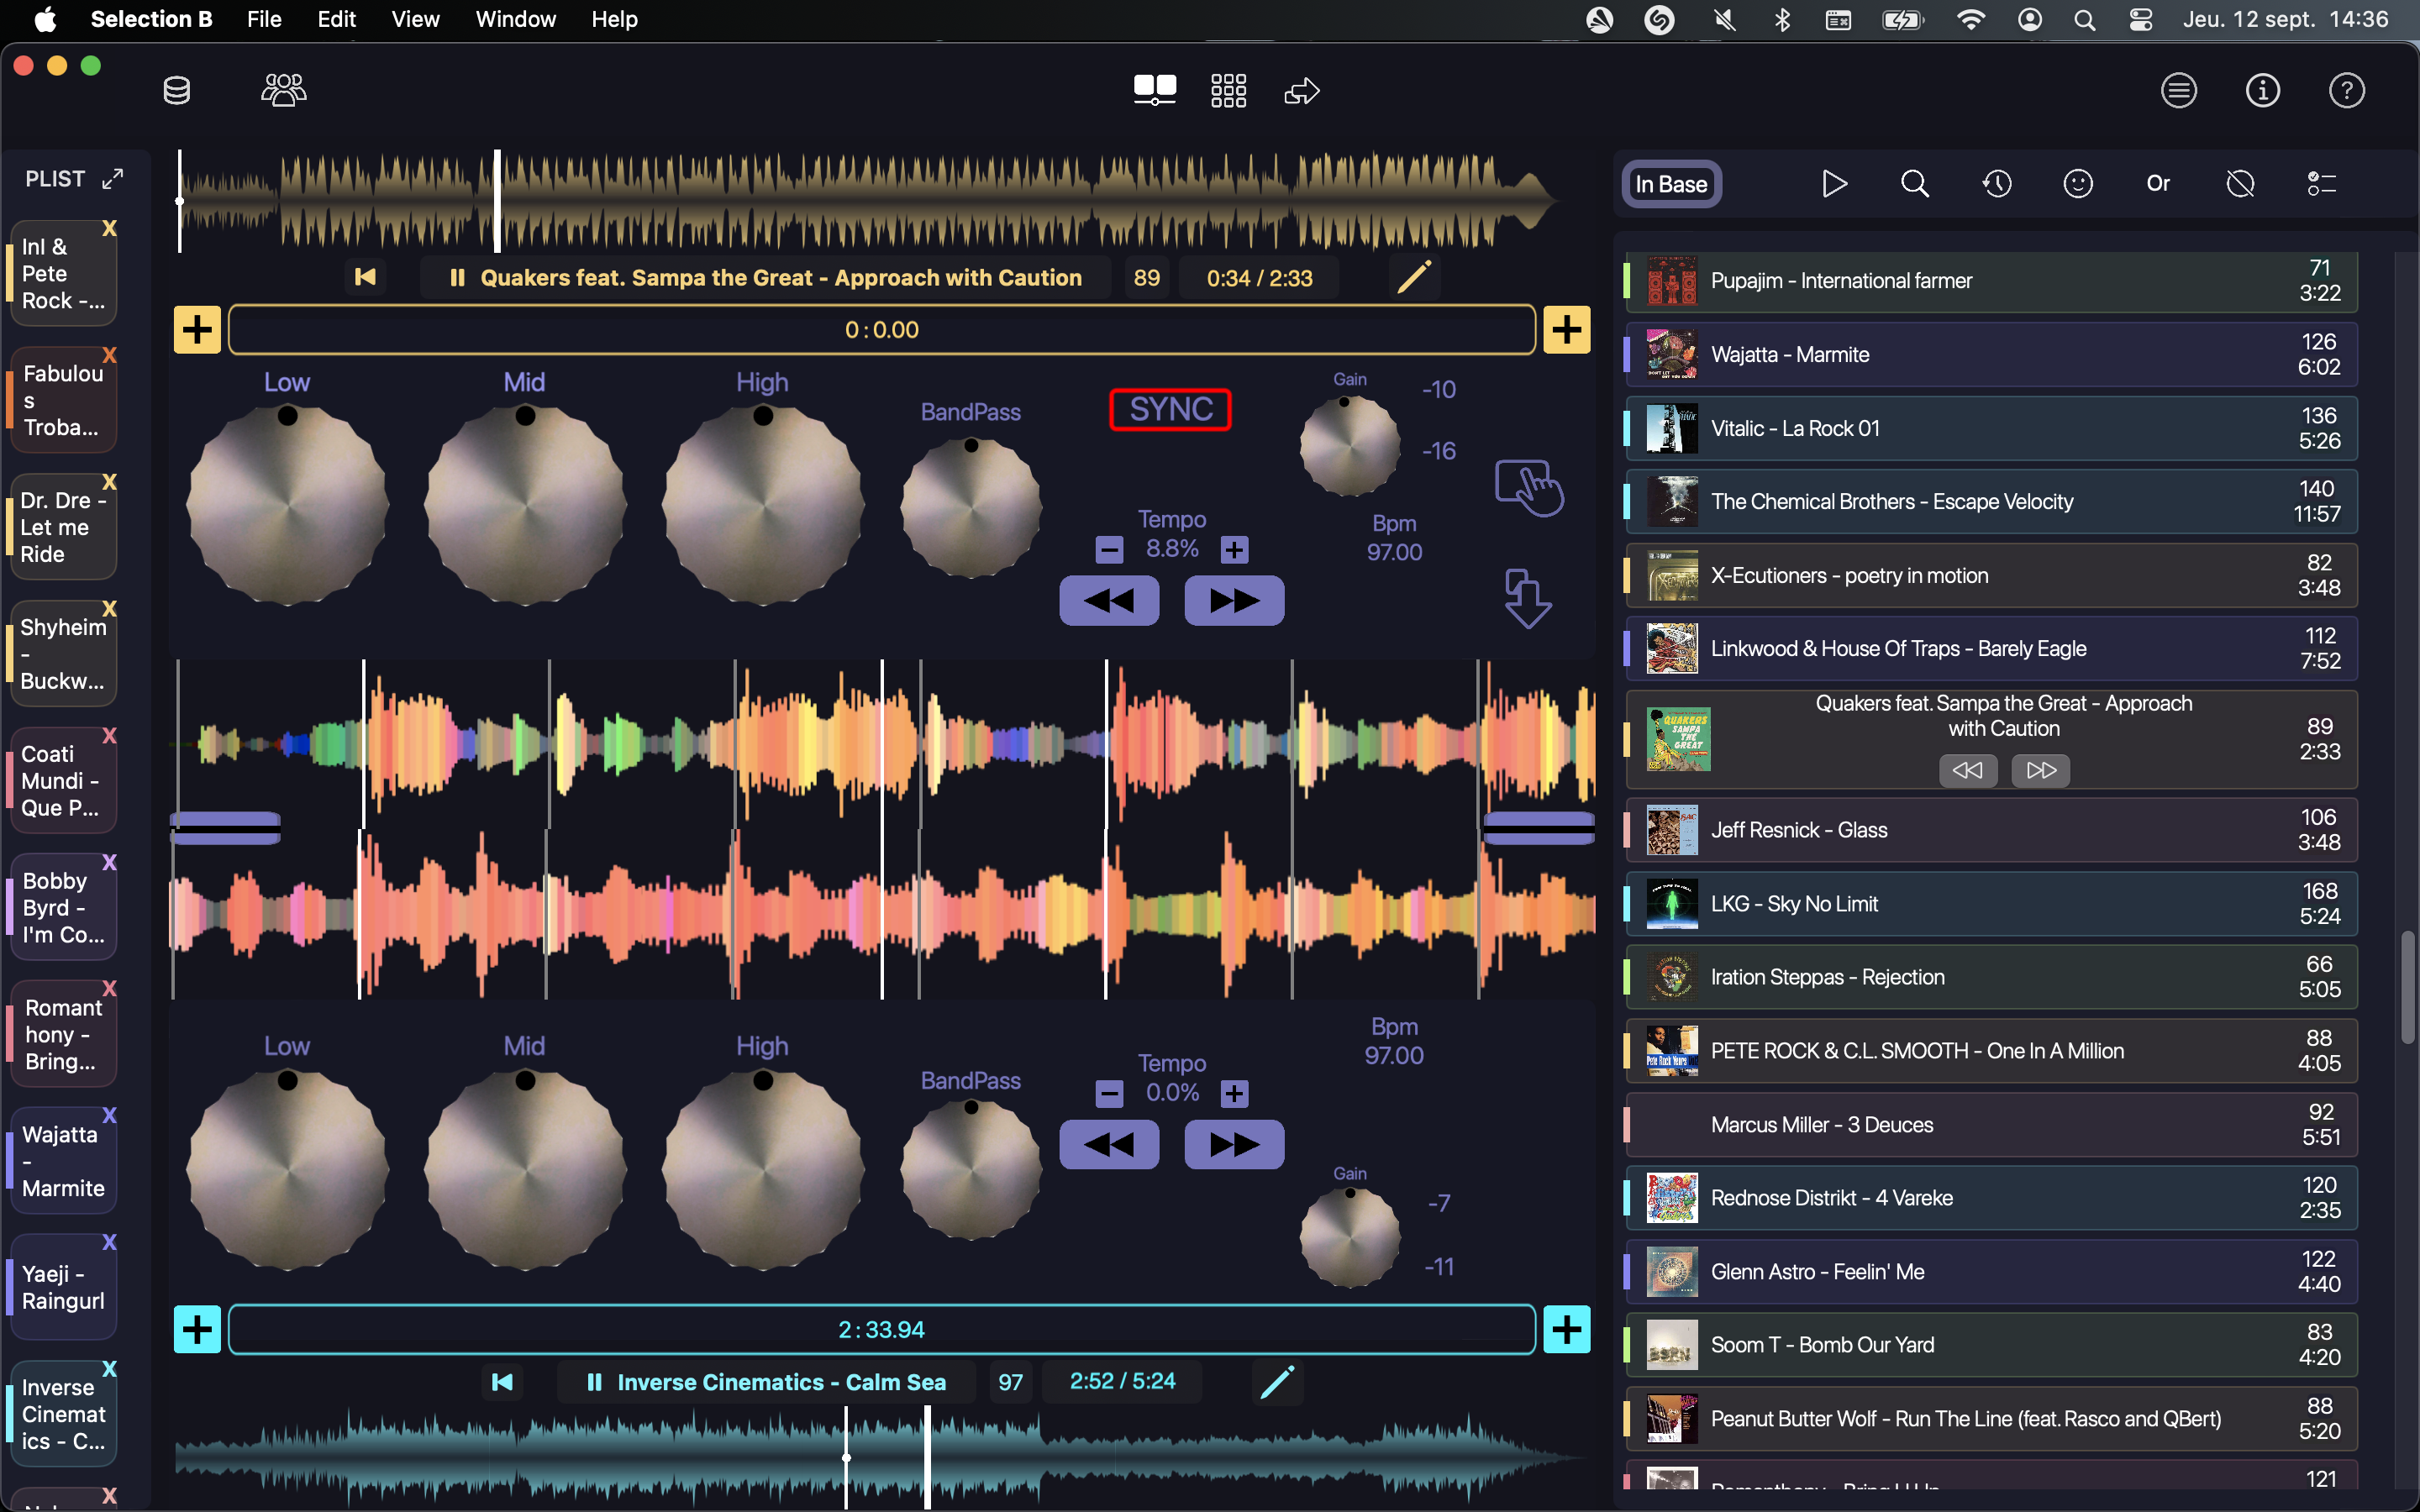This screenshot has width=2420, height=1512.
Task: Rewind the bottom deck
Action: (1109, 1145)
